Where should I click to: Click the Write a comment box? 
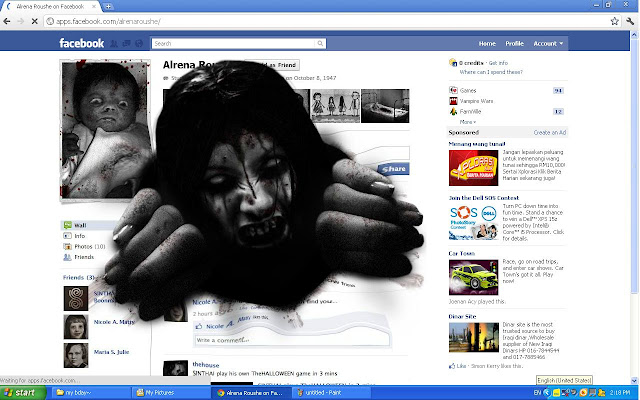292,340
